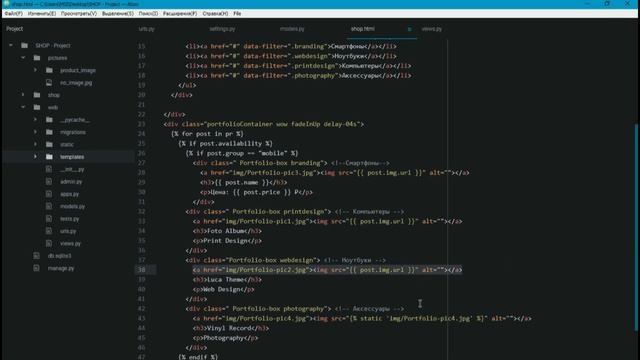
Task: Click the migrations folder icon
Action: tap(49, 132)
